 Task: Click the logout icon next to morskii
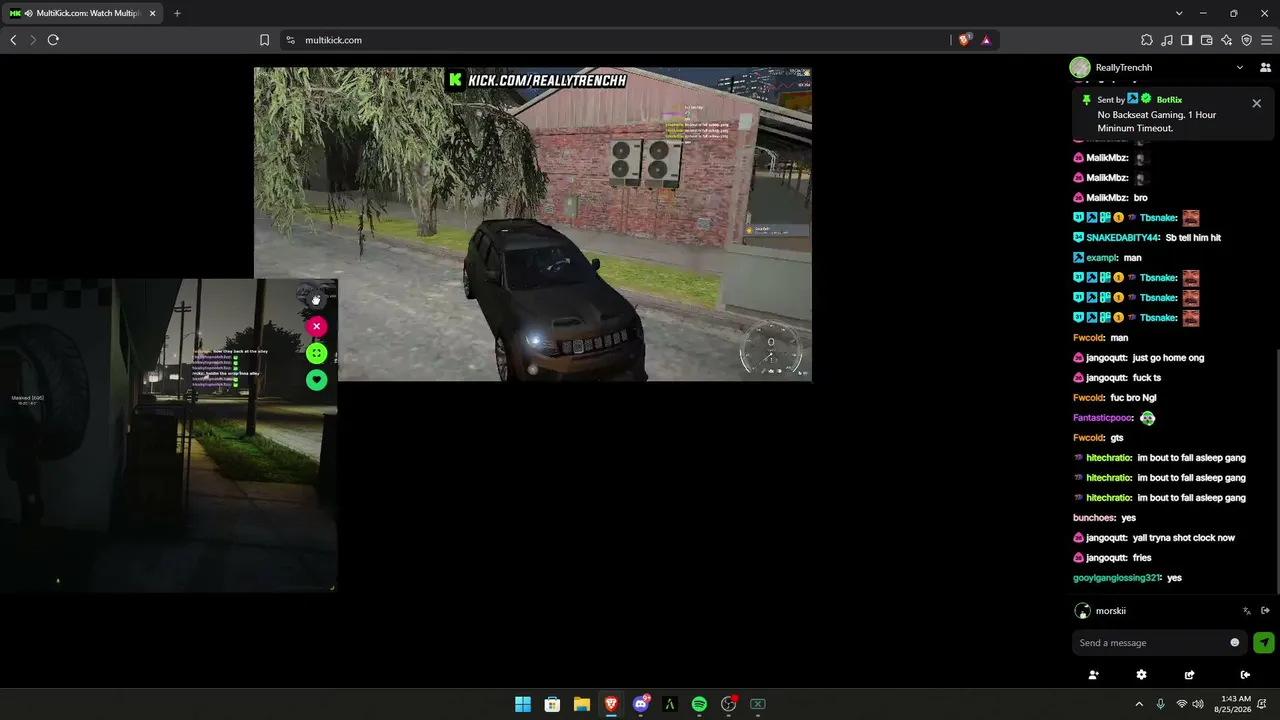[x=1265, y=611]
